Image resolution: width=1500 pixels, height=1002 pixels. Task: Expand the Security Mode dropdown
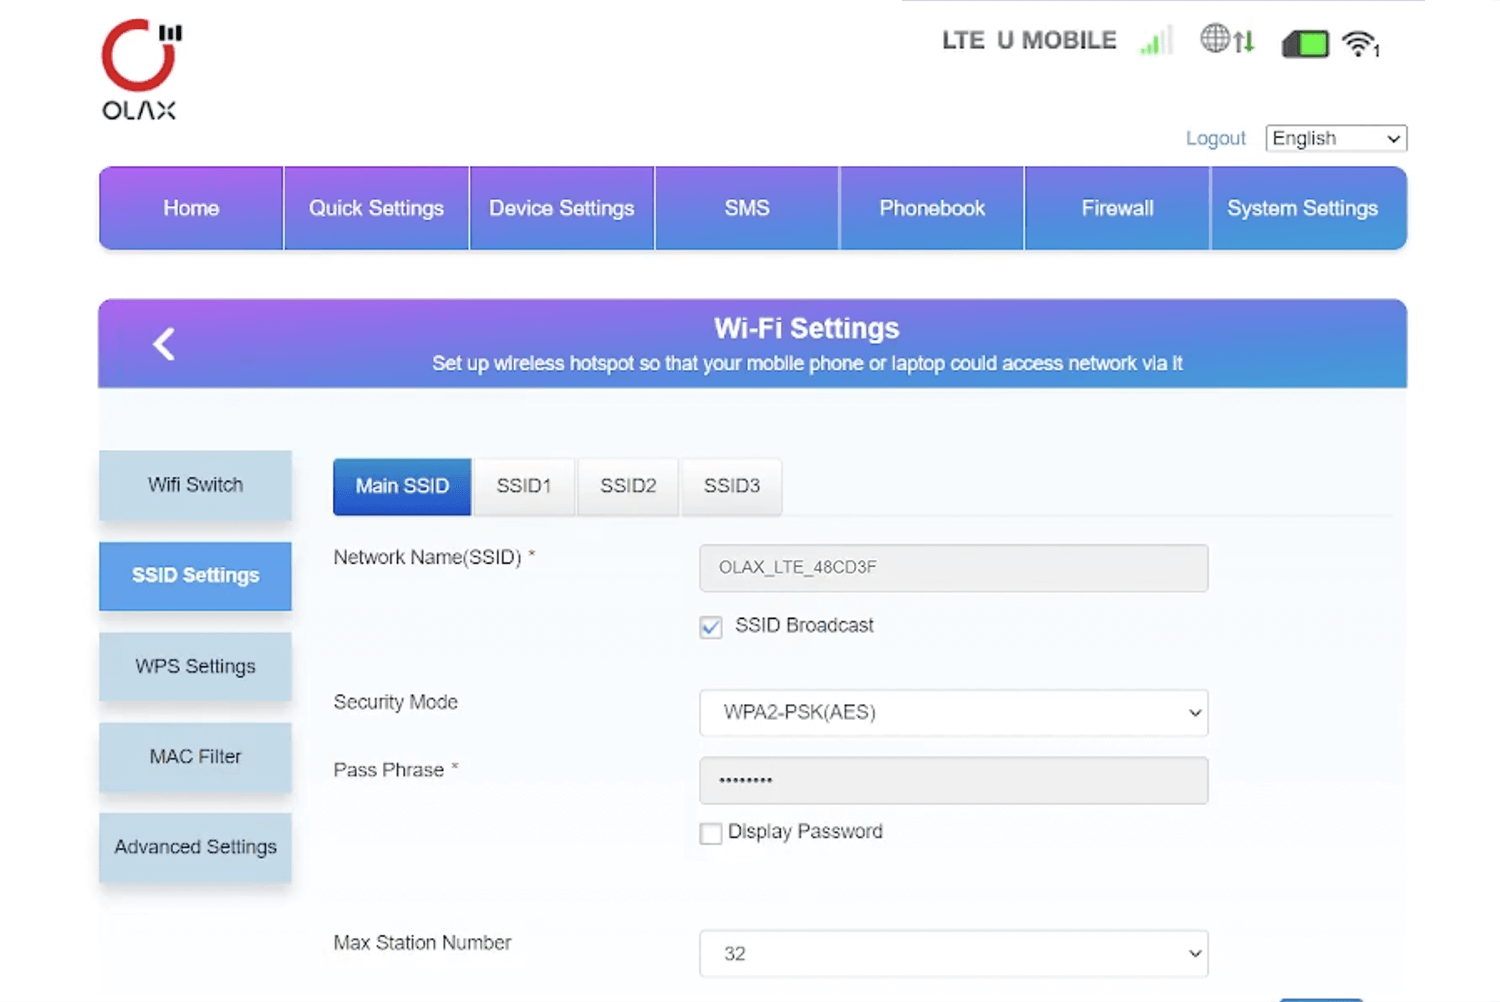(x=953, y=713)
